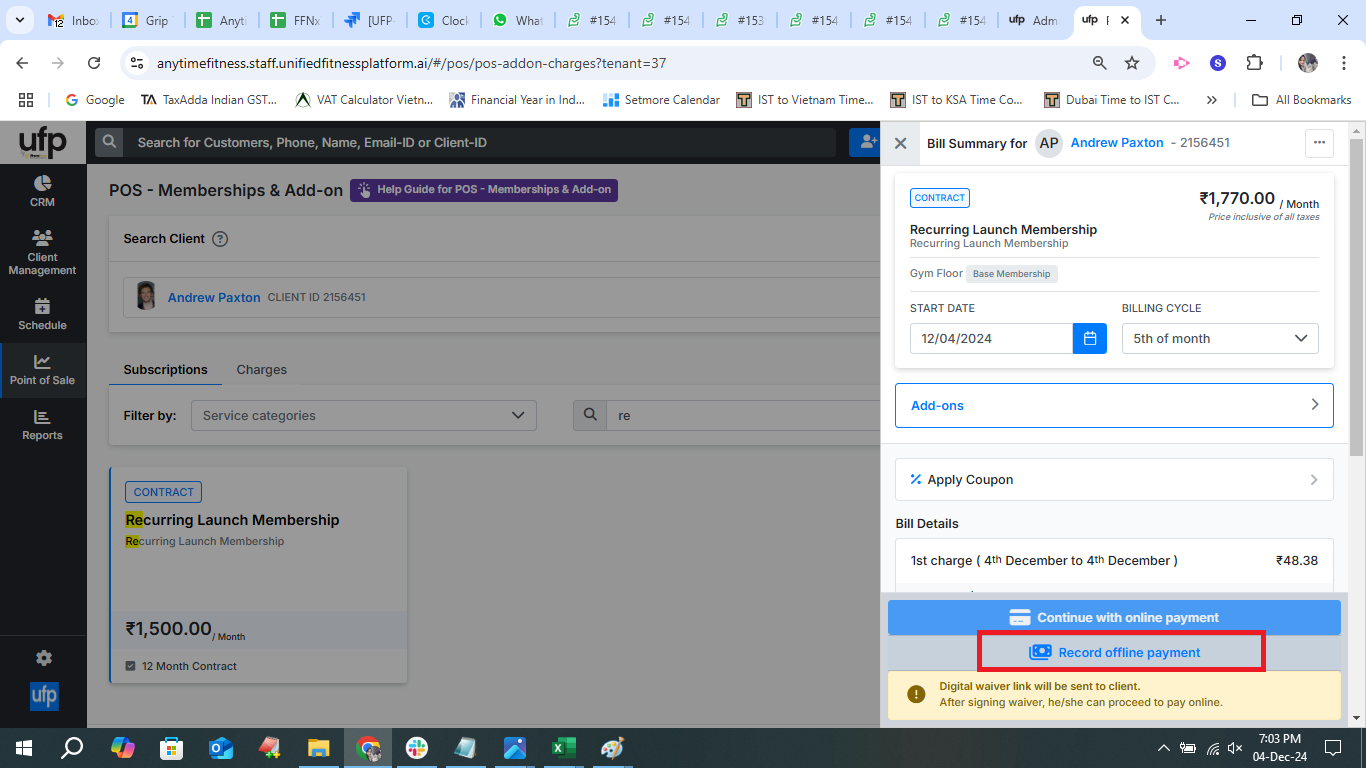Image resolution: width=1366 pixels, height=768 pixels.
Task: Close the Bill Summary panel
Action: coord(900,143)
